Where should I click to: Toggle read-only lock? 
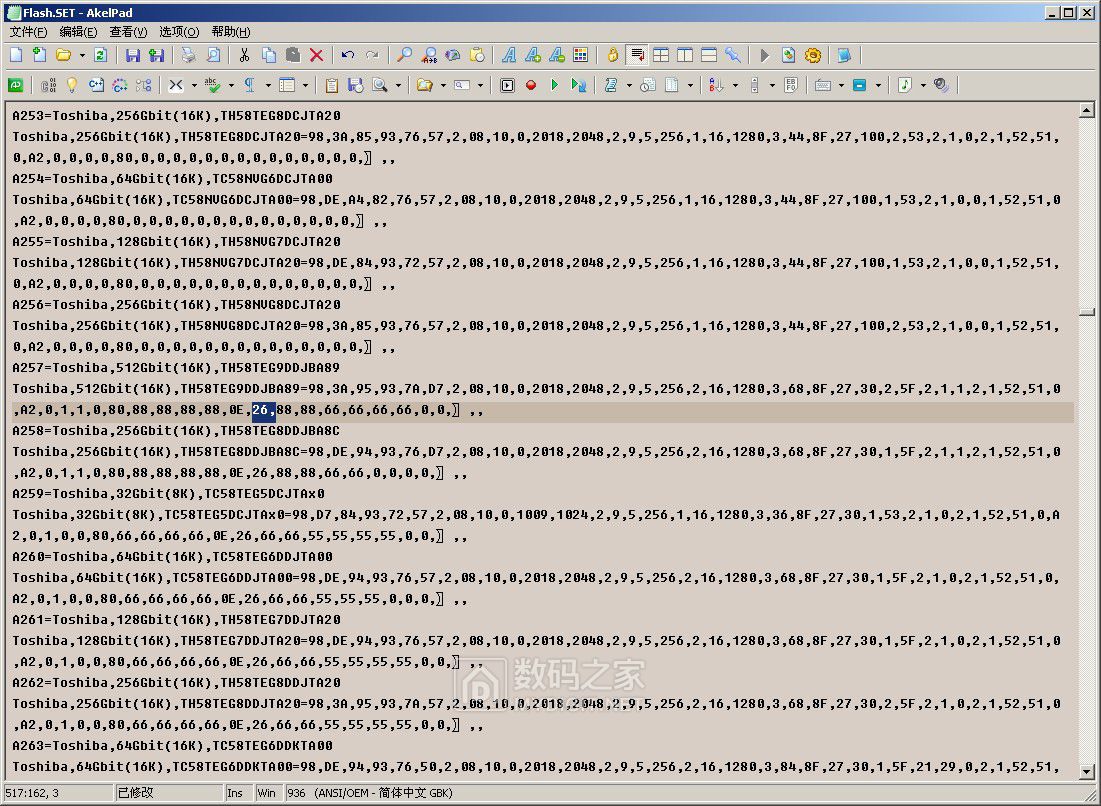click(x=613, y=55)
